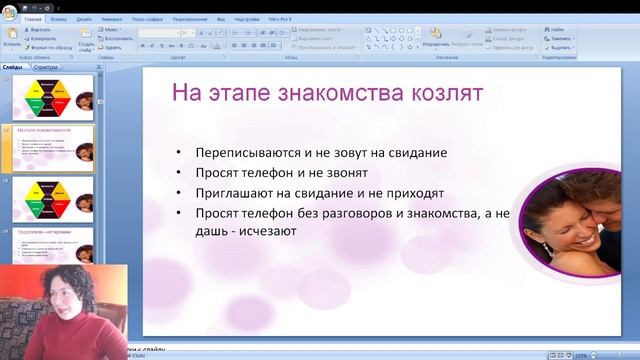
Task: Toggle numbered list
Action: [x=249, y=33]
